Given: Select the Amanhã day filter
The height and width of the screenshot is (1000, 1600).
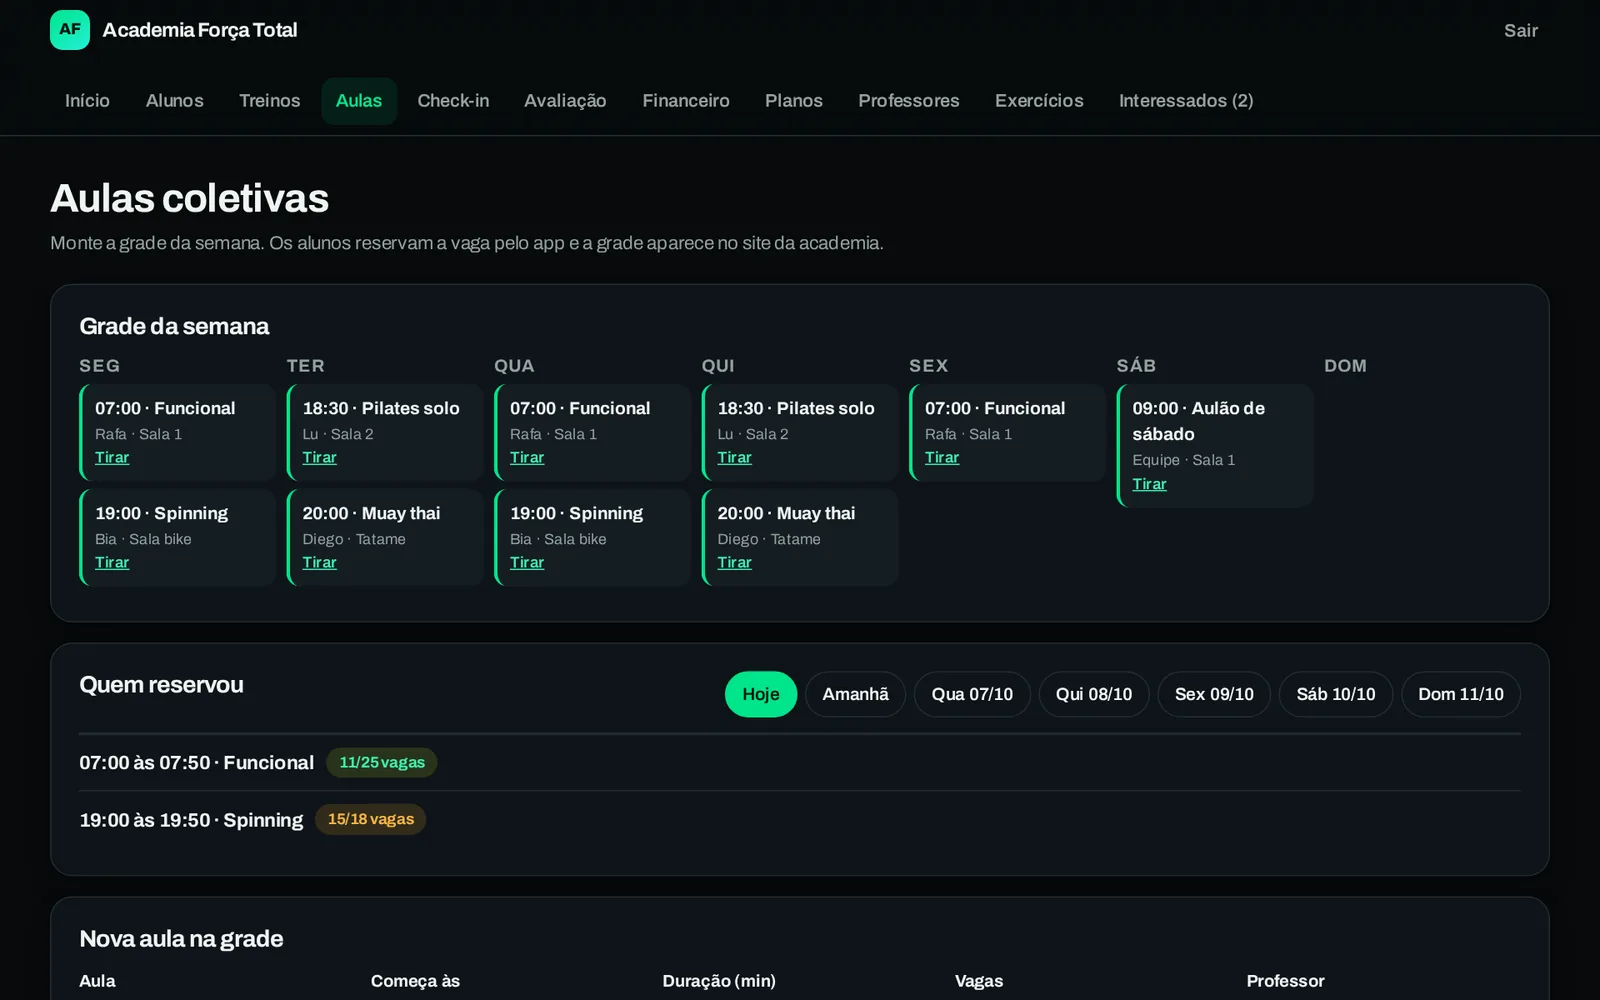Looking at the screenshot, I should pyautogui.click(x=855, y=694).
